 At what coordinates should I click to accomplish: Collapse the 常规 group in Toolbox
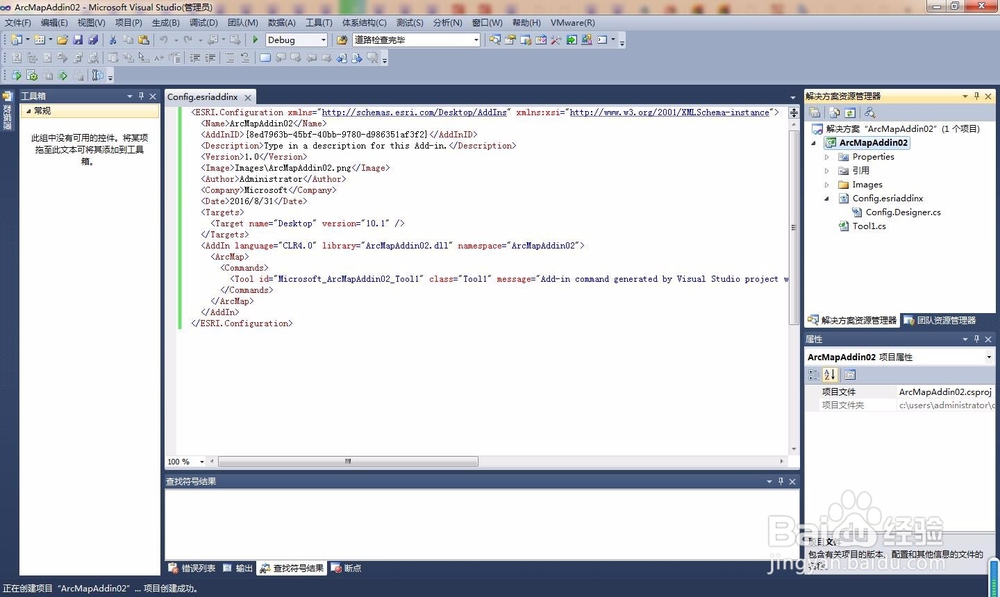pyautogui.click(x=29, y=111)
